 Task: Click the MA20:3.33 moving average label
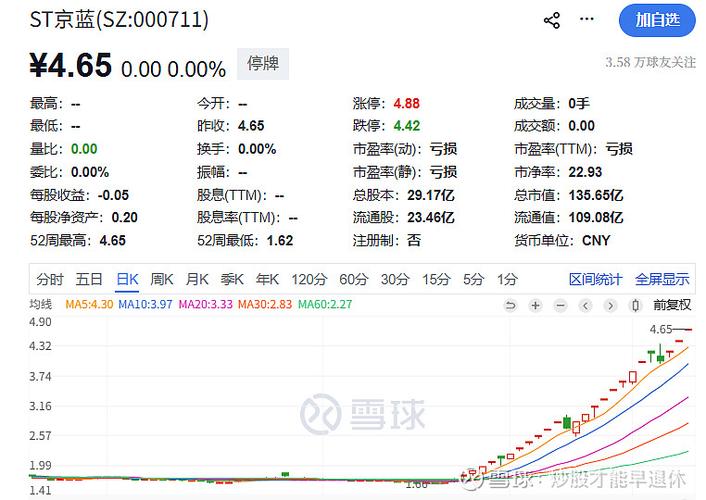click(x=205, y=305)
